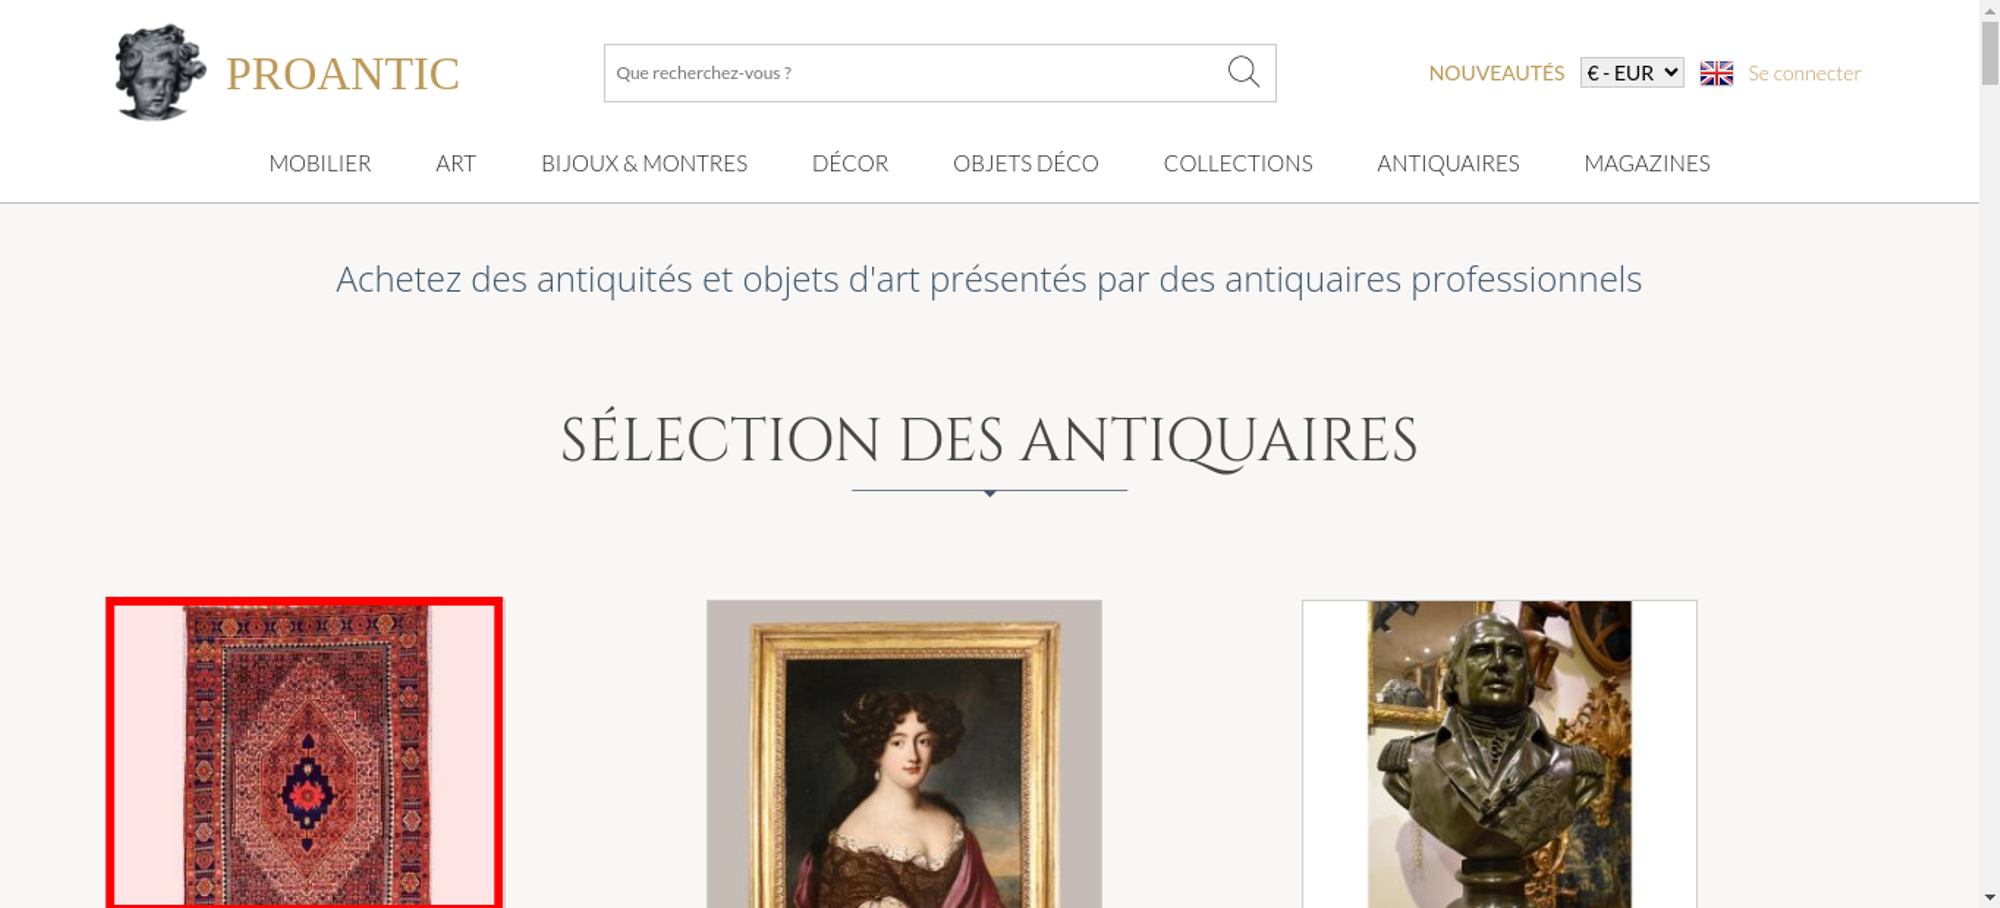Open the Mobilier menu
Screen dimensions: 2000x908
pyautogui.click(x=320, y=163)
